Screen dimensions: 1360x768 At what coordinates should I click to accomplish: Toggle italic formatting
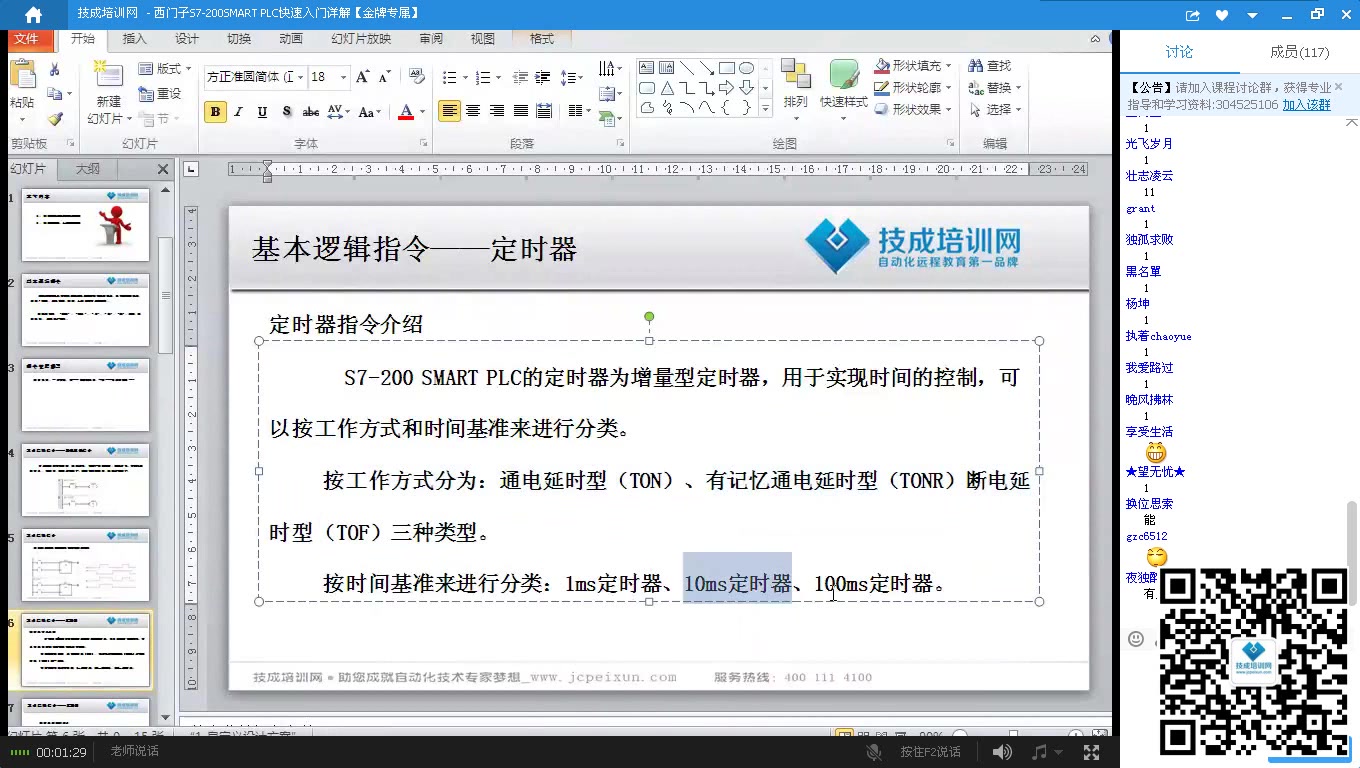point(237,112)
